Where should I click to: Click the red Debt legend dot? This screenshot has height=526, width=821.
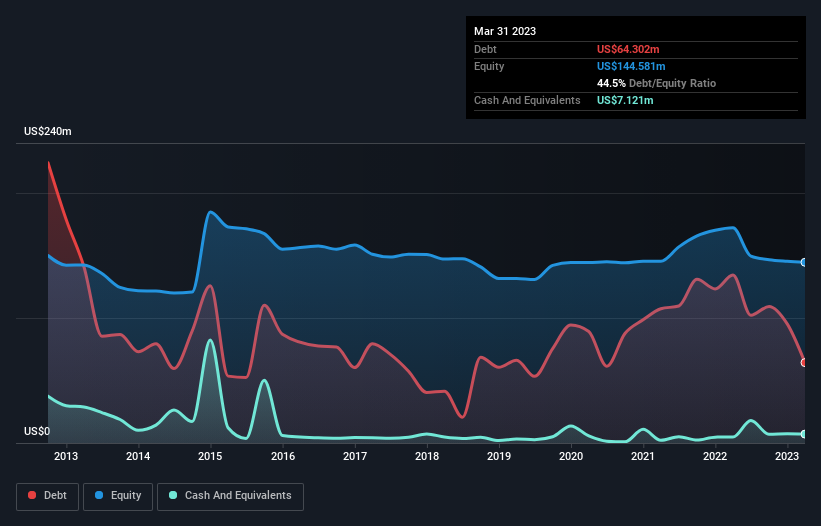coord(32,495)
